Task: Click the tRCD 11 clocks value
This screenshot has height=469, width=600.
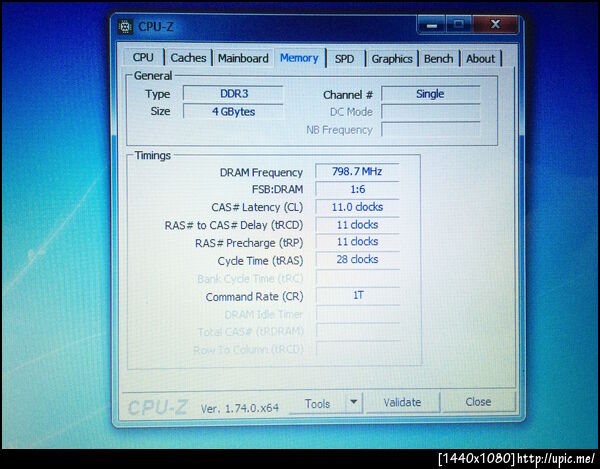Action: pyautogui.click(x=357, y=225)
